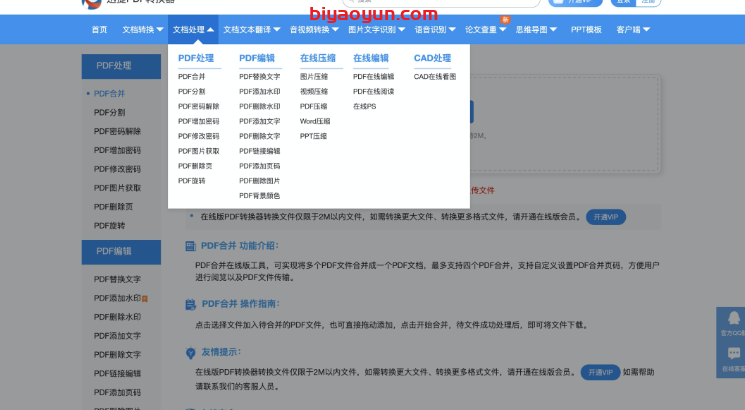Choose PDF分割 in the dropdown menu
Viewport: 745px width, 410px height.
click(191, 91)
